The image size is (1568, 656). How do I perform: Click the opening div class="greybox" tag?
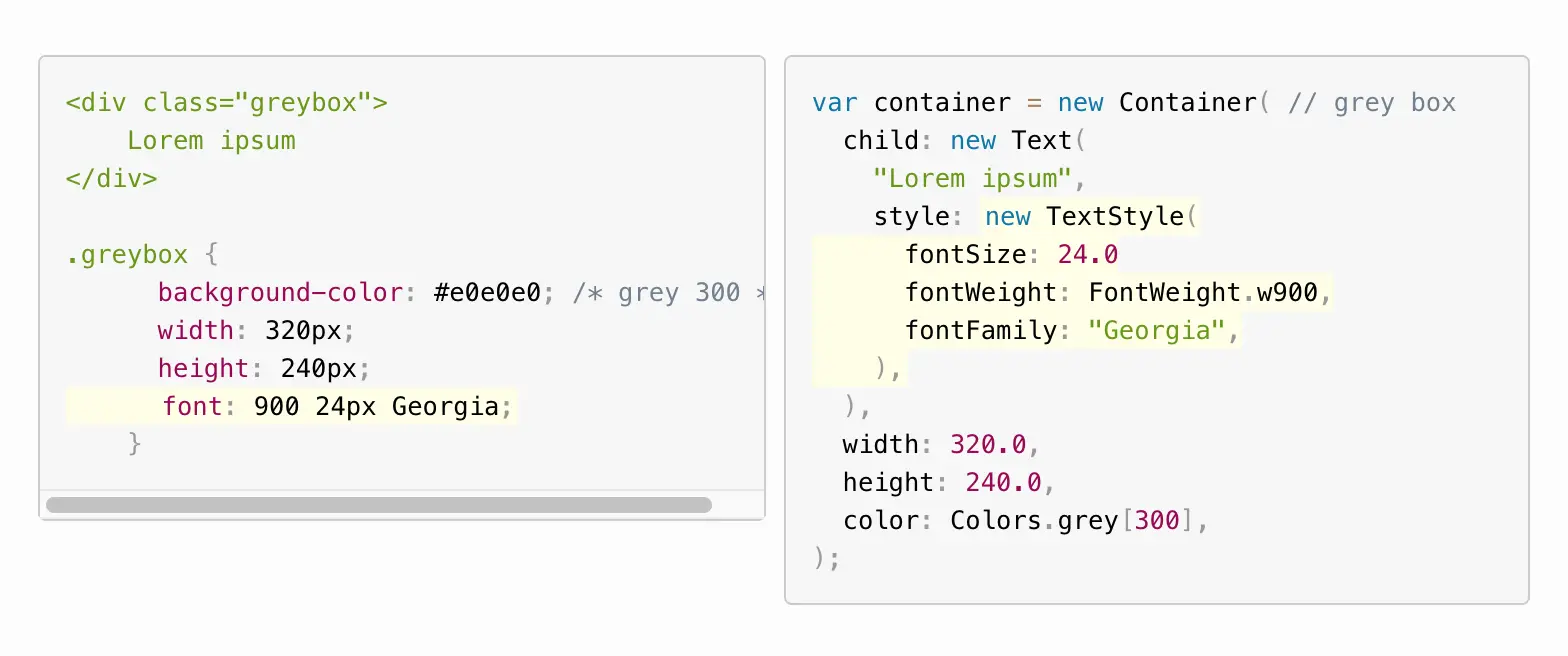click(x=226, y=103)
